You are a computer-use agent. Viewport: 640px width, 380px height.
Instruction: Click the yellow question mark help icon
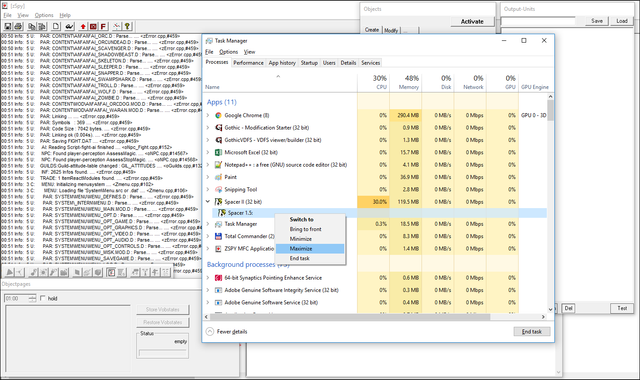pyautogui.click(x=127, y=26)
